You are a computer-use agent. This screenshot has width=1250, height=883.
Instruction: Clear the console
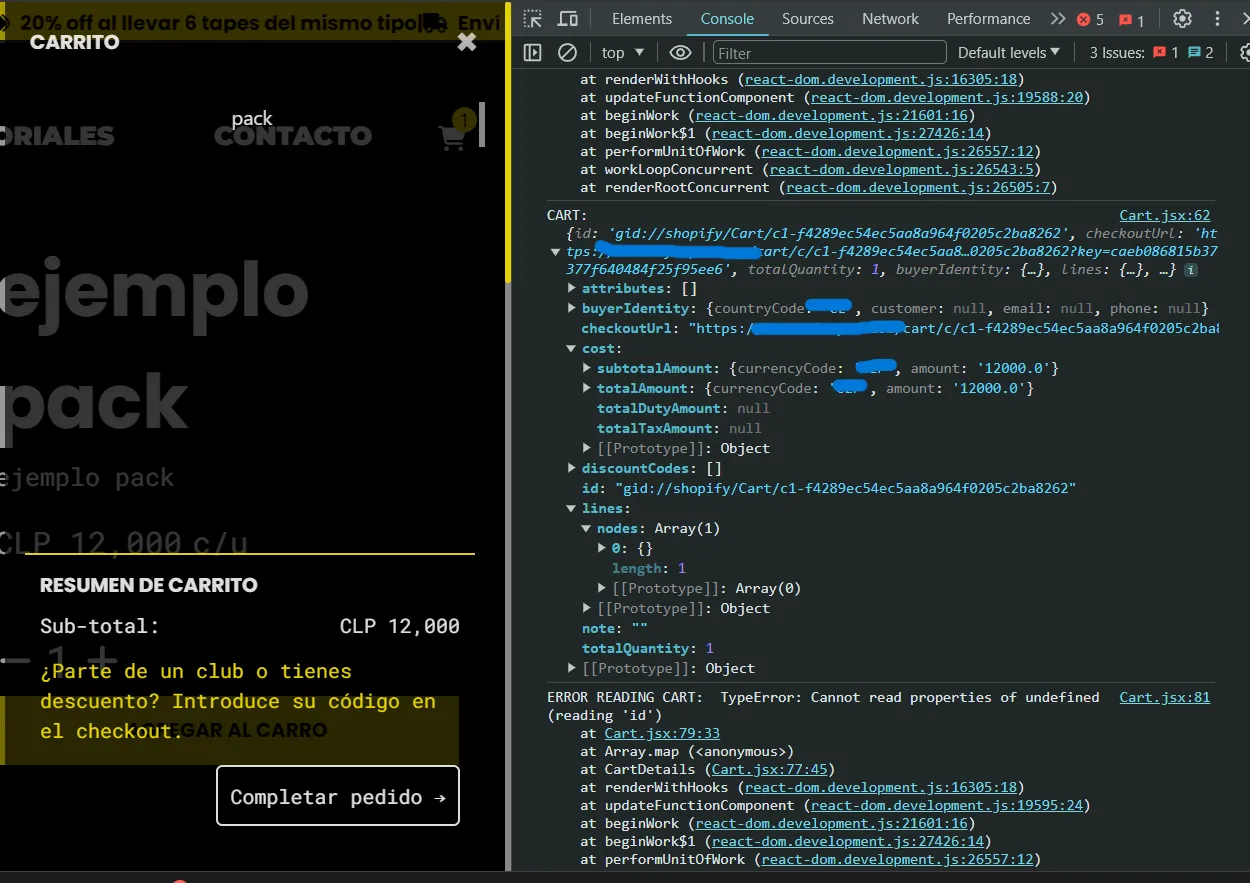567,53
